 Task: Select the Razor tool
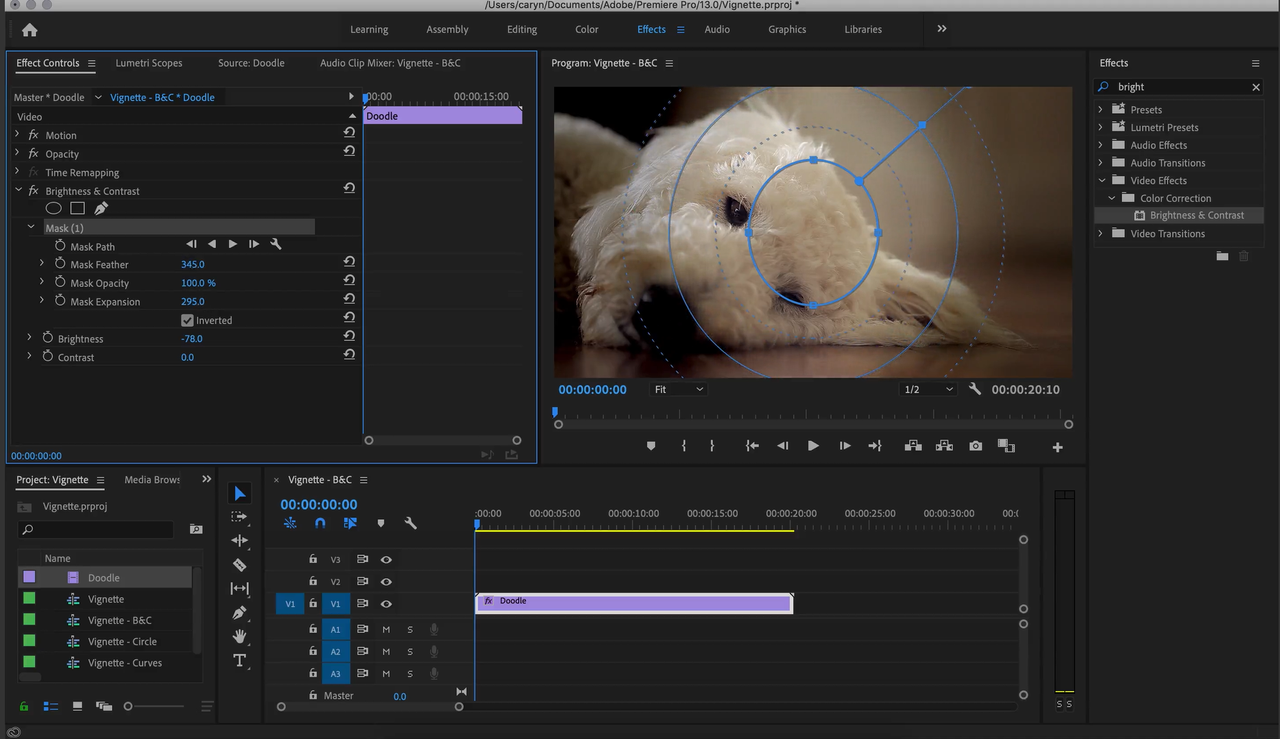[239, 565]
